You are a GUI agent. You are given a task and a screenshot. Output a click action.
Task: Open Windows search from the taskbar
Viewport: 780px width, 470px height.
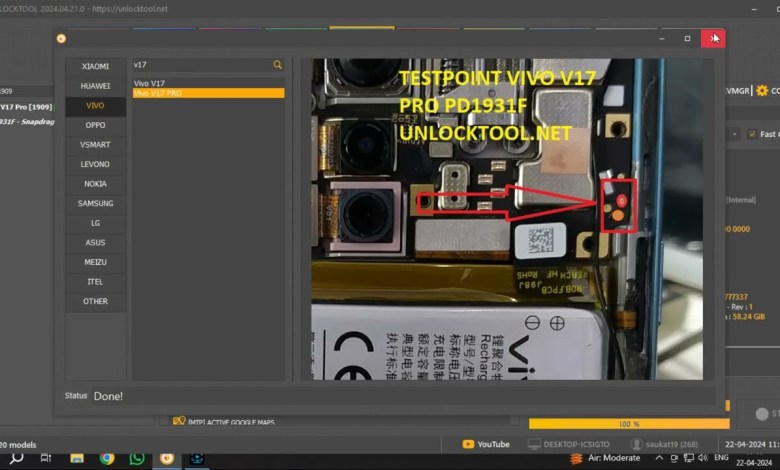tap(16, 458)
